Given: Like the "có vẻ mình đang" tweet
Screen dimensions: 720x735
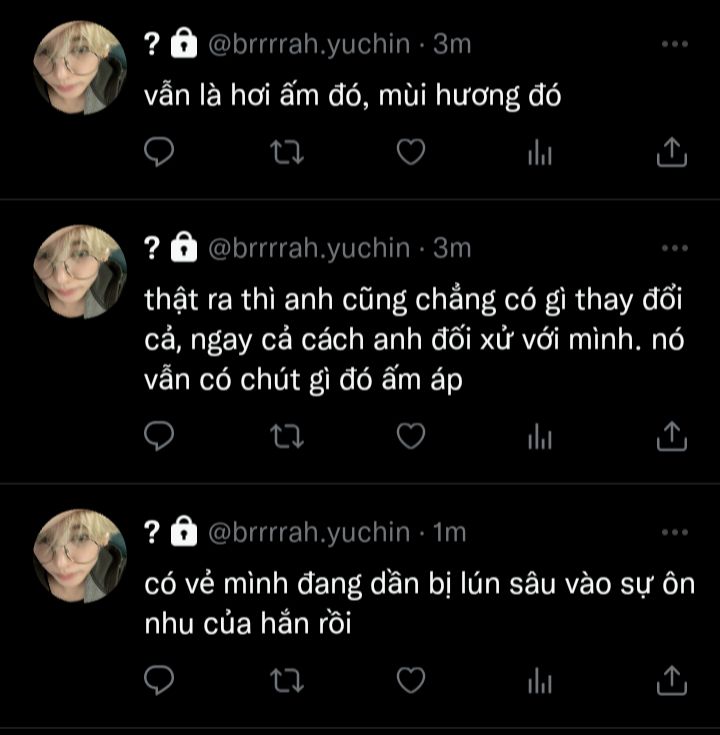Looking at the screenshot, I should coord(411,680).
